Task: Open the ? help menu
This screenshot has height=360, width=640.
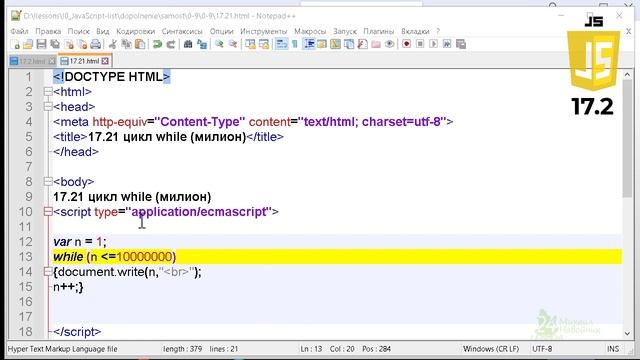Action: (x=438, y=31)
